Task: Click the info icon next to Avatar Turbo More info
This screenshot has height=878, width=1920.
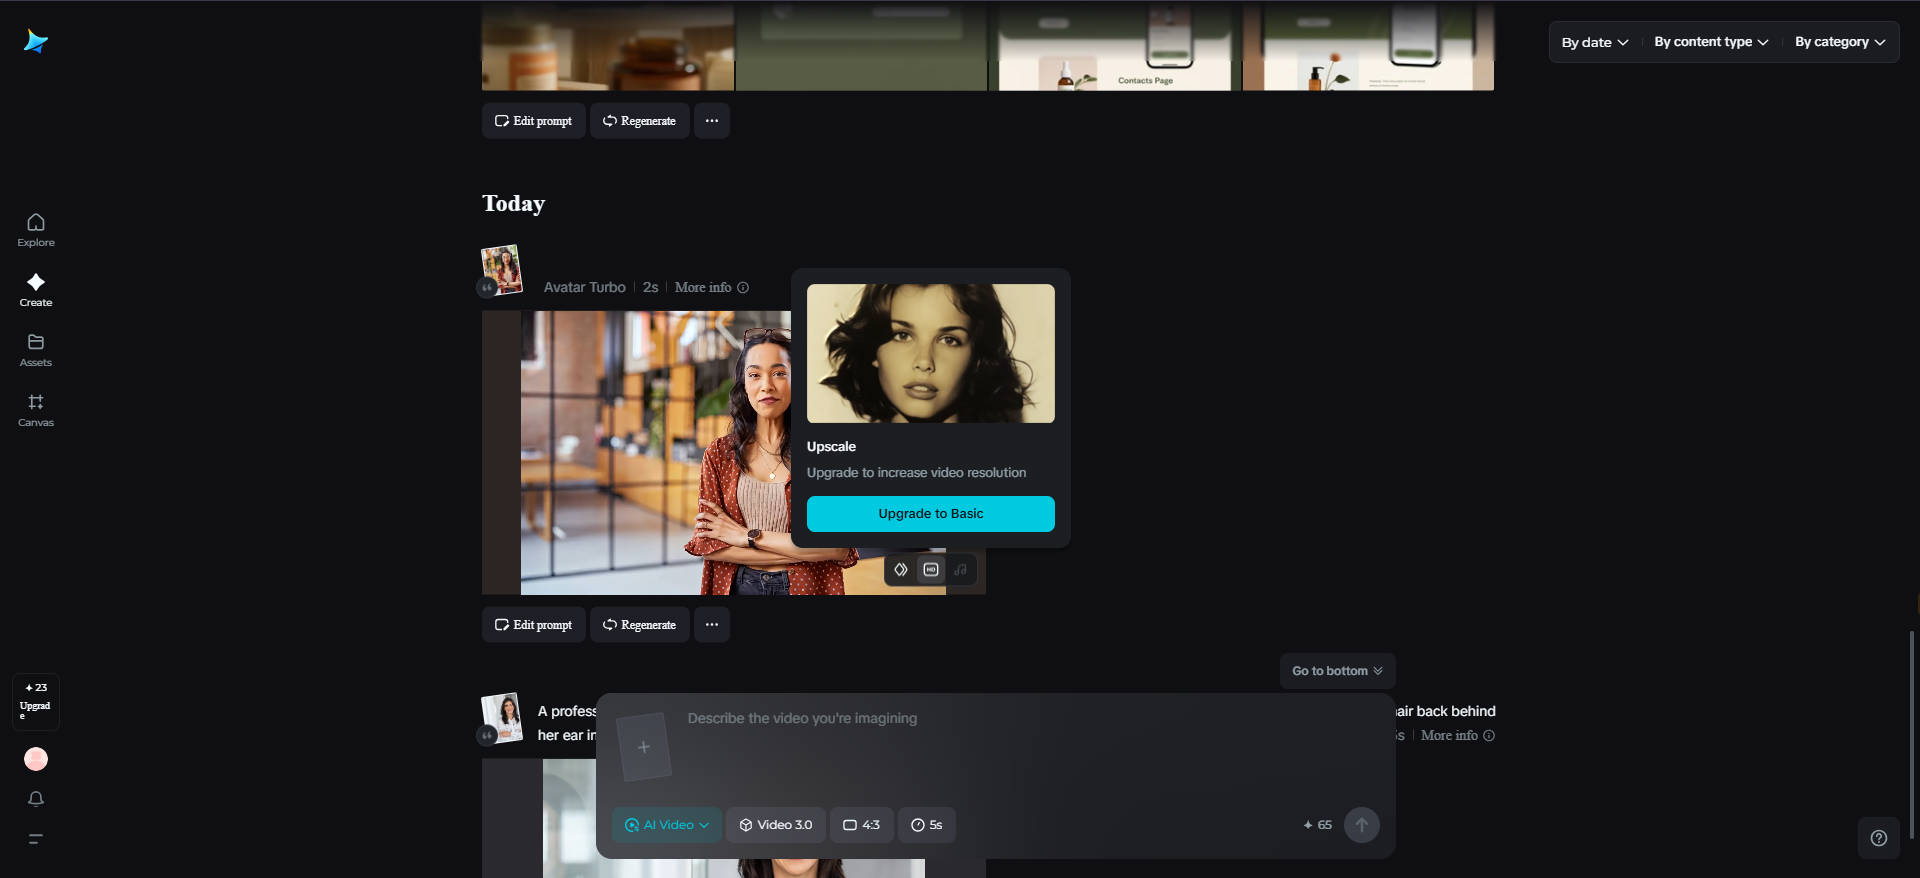Action: point(743,288)
